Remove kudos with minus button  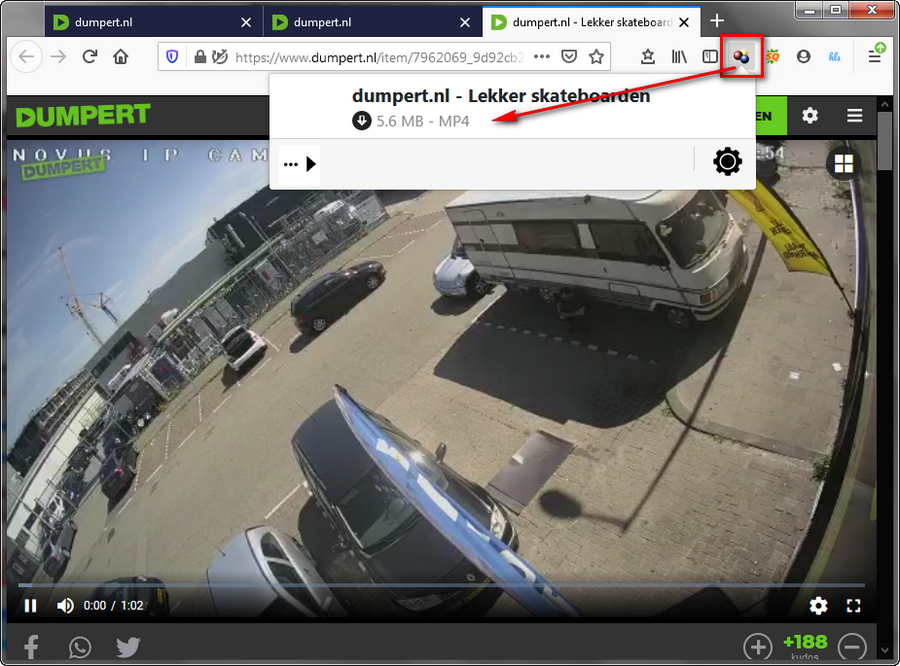(x=852, y=647)
